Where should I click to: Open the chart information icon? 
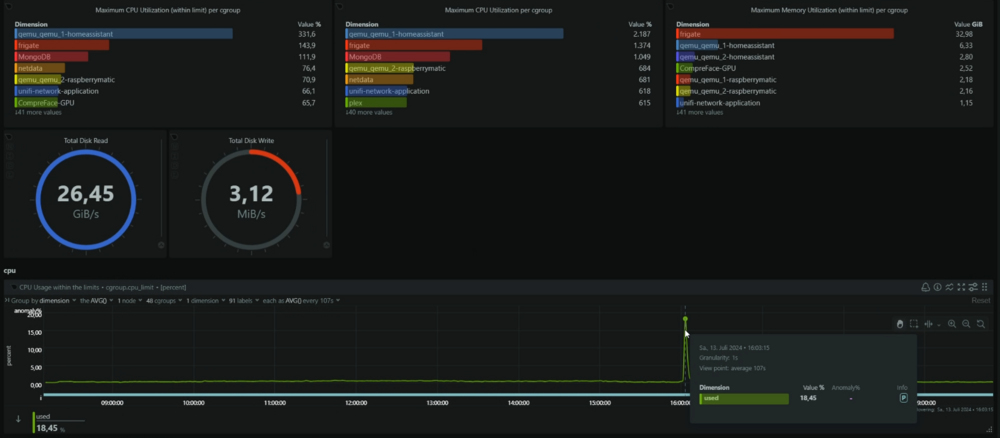point(938,287)
